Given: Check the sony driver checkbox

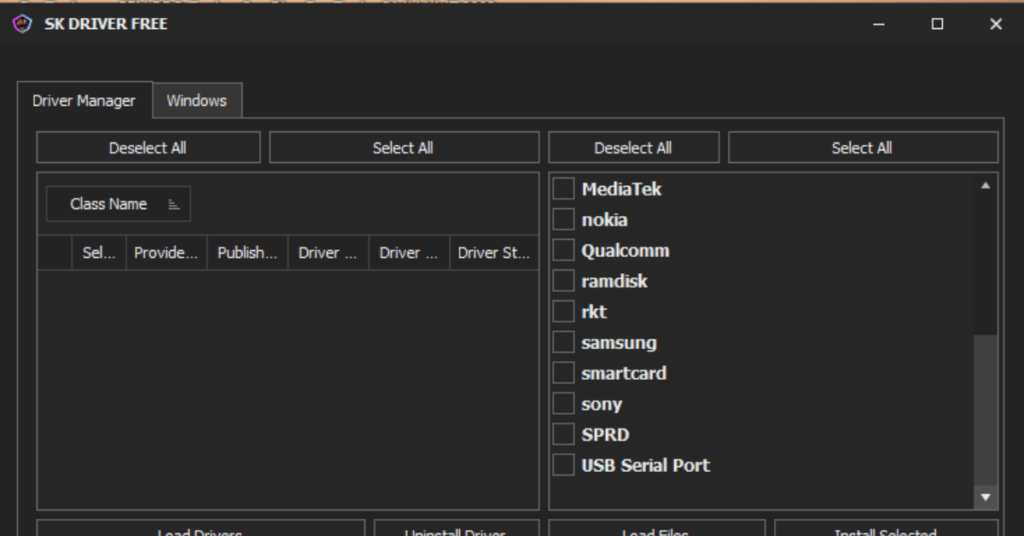Looking at the screenshot, I should [x=564, y=403].
